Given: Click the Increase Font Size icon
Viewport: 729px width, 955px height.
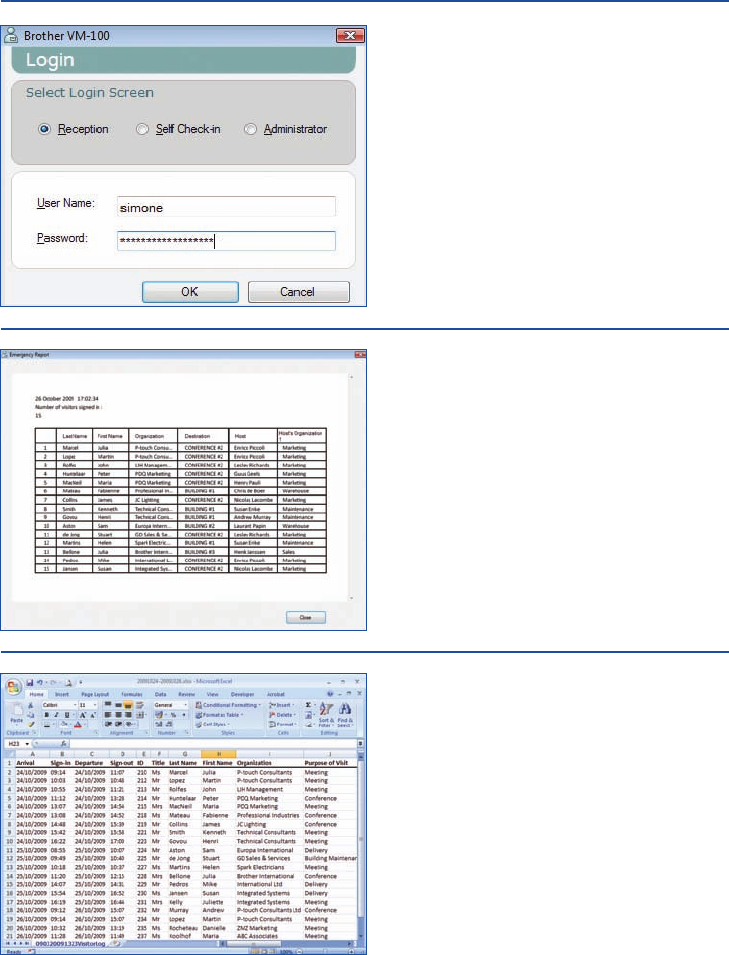Looking at the screenshot, I should pyautogui.click(x=82, y=715).
